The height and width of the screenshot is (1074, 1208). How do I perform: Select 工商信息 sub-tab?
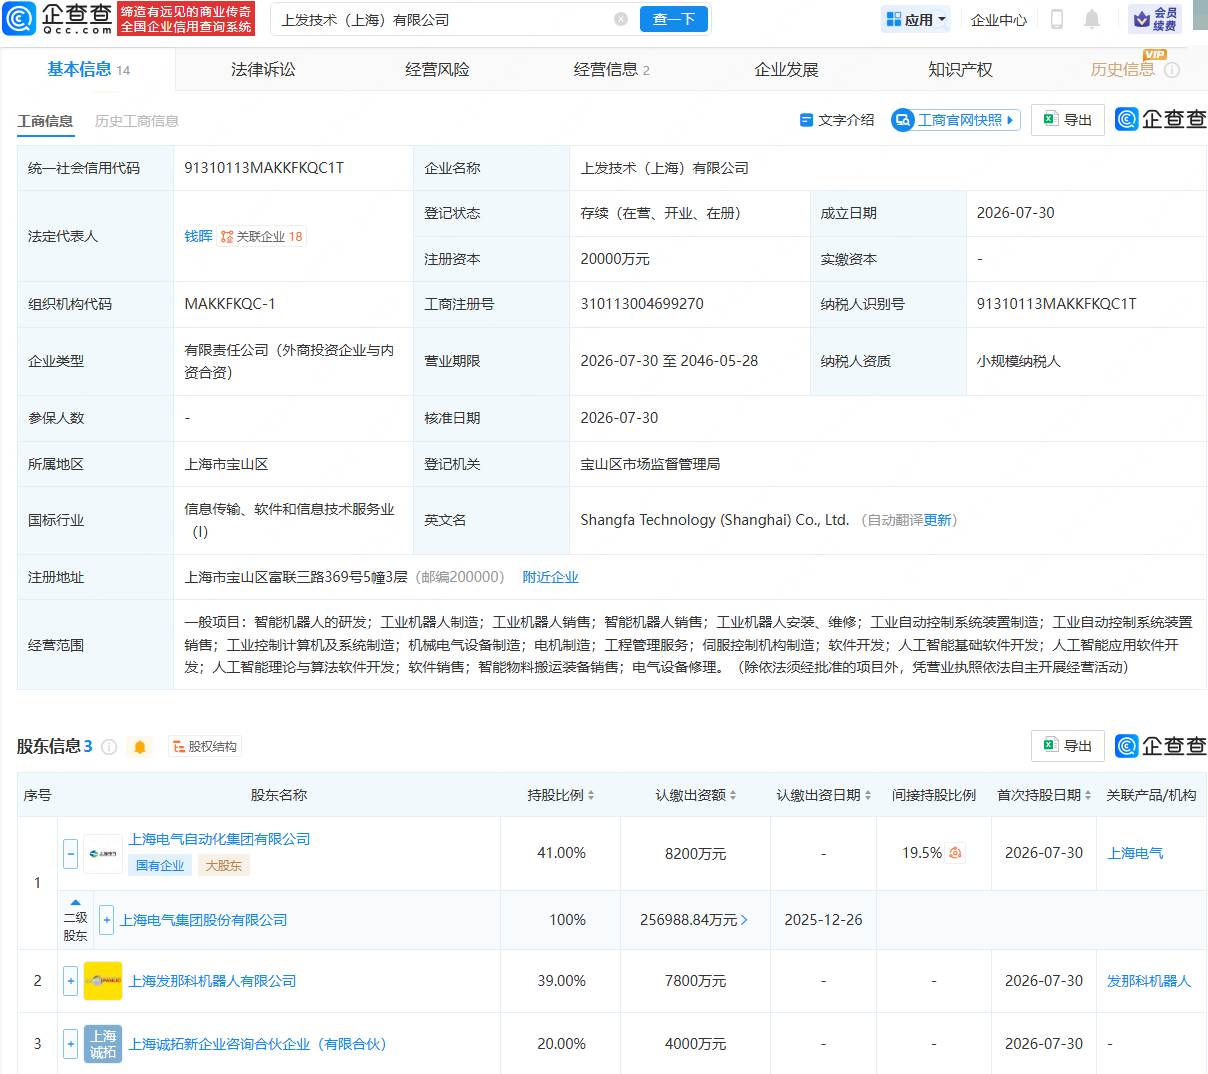(x=45, y=121)
